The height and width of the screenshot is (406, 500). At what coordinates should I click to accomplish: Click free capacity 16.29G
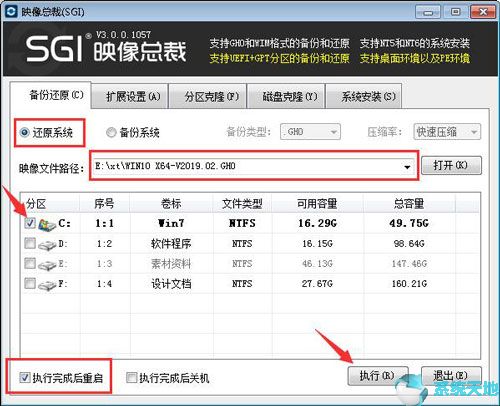(x=317, y=223)
